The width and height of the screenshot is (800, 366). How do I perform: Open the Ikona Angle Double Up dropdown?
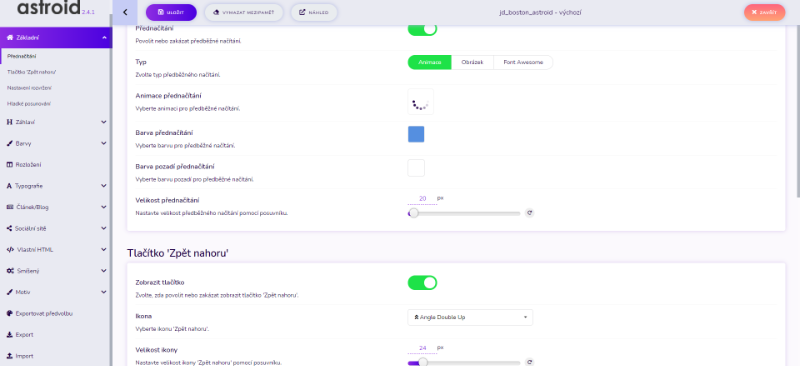click(470, 317)
